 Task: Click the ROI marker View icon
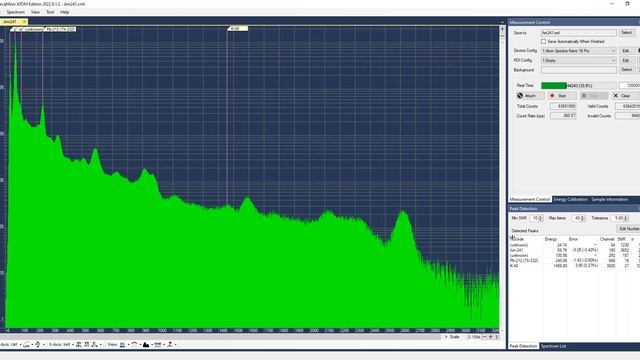point(158,345)
